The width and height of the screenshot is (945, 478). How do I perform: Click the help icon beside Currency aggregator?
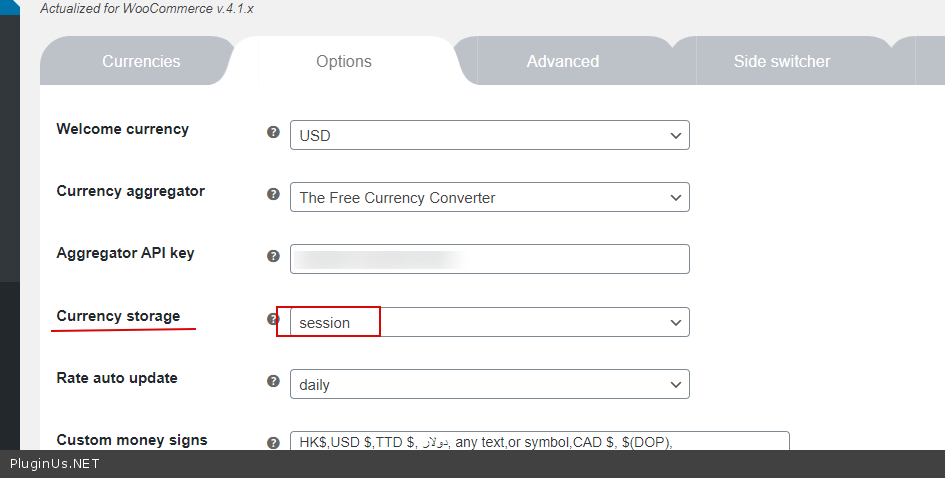tap(273, 194)
